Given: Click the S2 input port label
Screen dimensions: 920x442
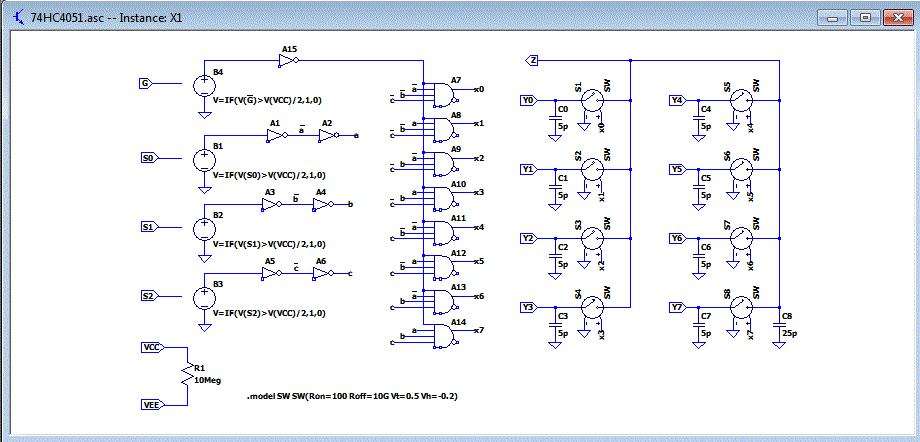Looking at the screenshot, I should pyautogui.click(x=149, y=296).
